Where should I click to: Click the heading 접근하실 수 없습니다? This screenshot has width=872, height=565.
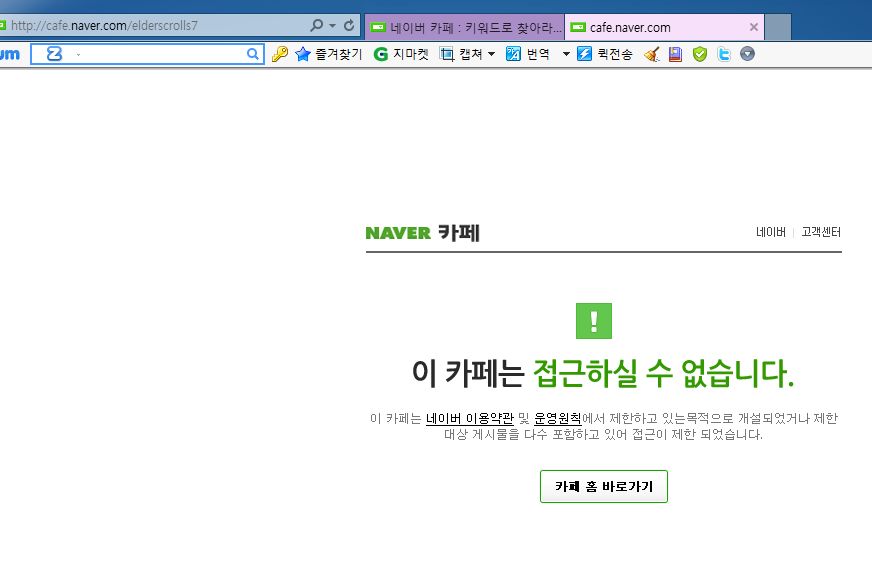[664, 373]
